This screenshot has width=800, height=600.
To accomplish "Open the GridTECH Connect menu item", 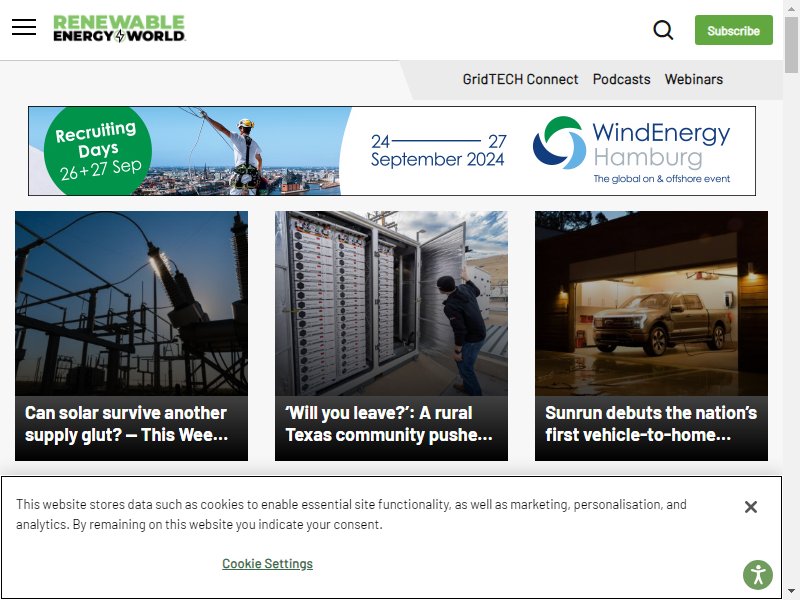I will tap(520, 79).
